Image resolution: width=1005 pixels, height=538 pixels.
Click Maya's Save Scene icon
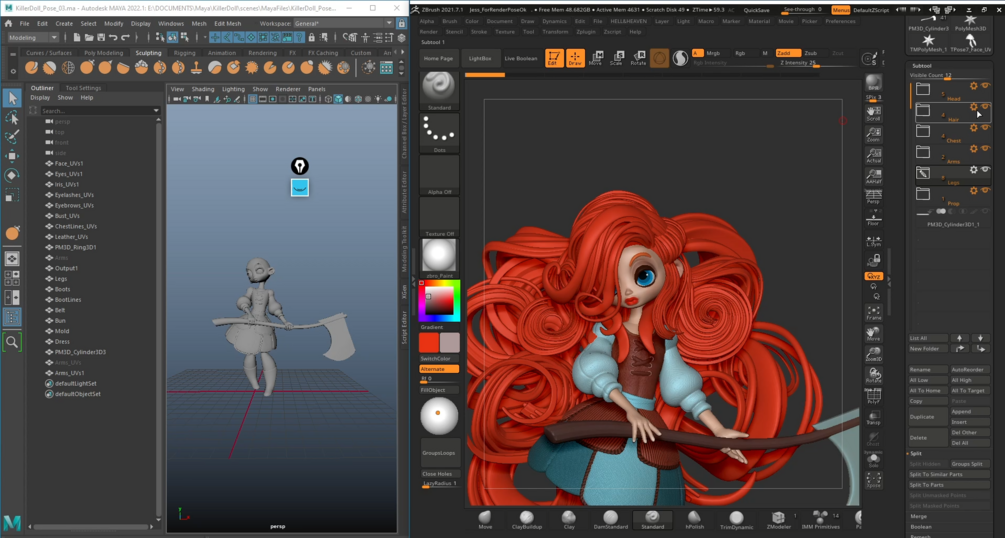tap(101, 38)
